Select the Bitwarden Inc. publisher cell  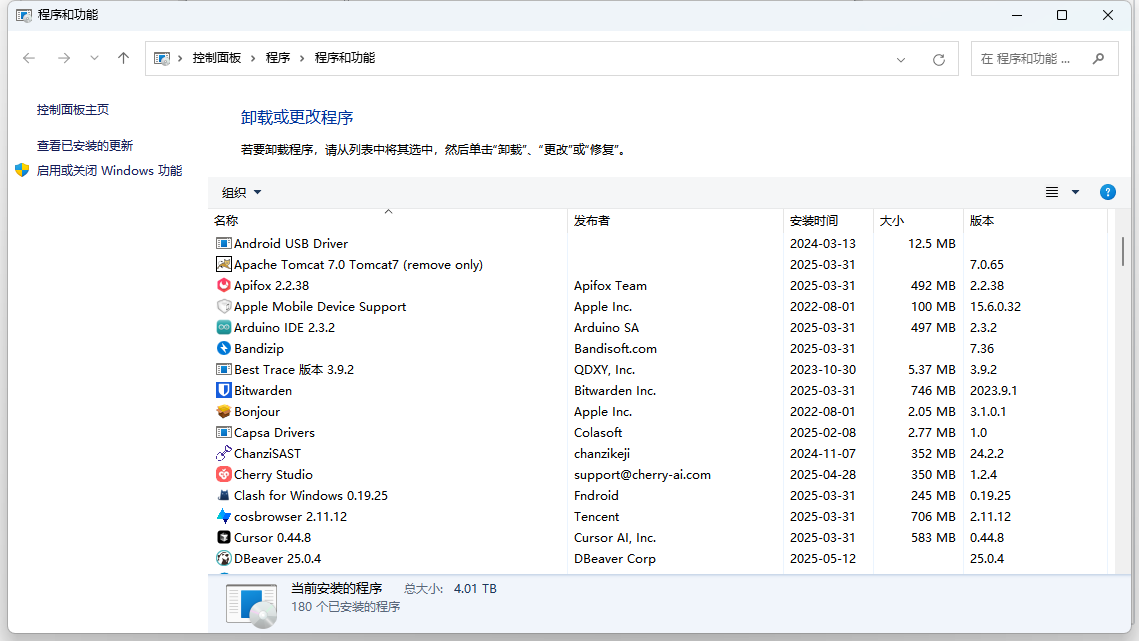click(615, 390)
